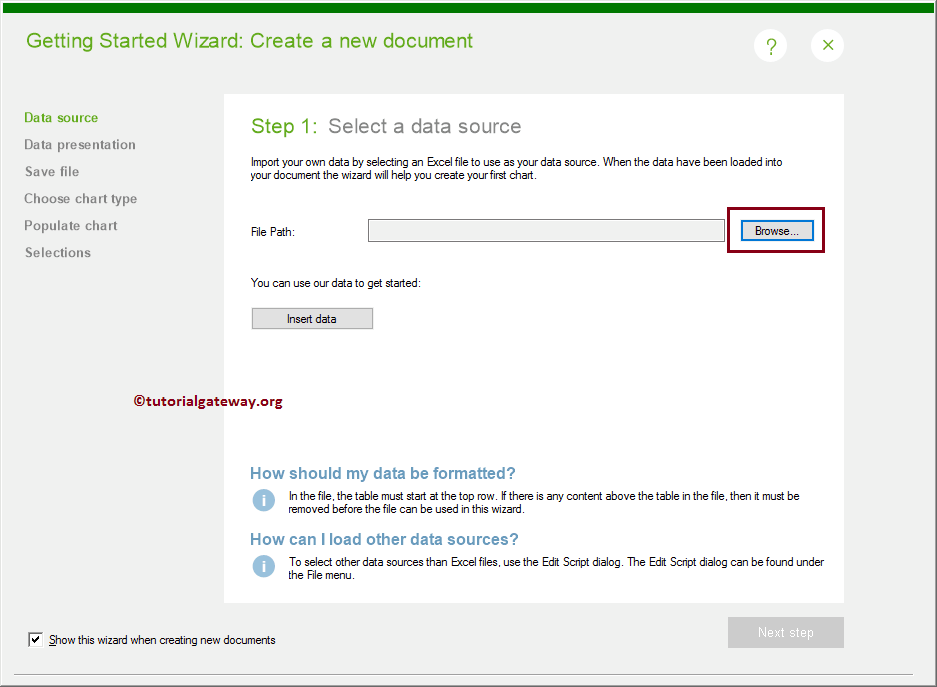The height and width of the screenshot is (687, 937).
Task: Close the wizard using the X icon
Action: click(827, 45)
